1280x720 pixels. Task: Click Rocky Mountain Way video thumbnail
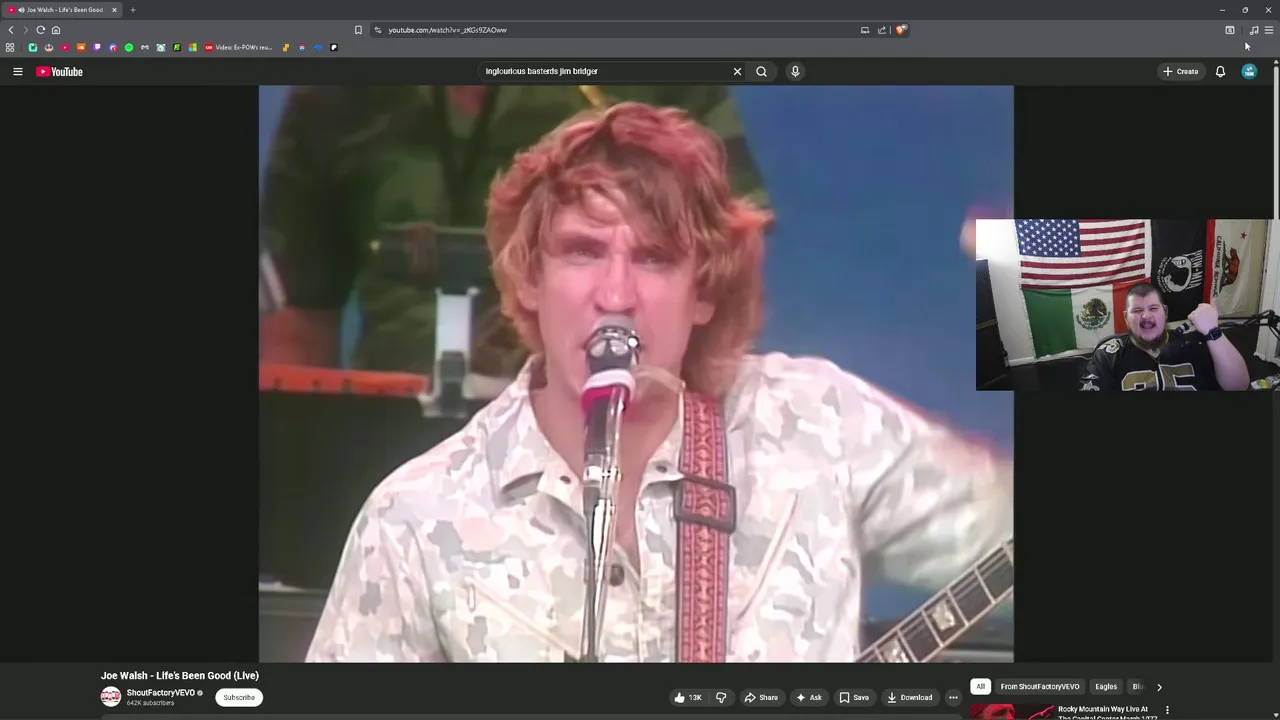[x=1011, y=712]
